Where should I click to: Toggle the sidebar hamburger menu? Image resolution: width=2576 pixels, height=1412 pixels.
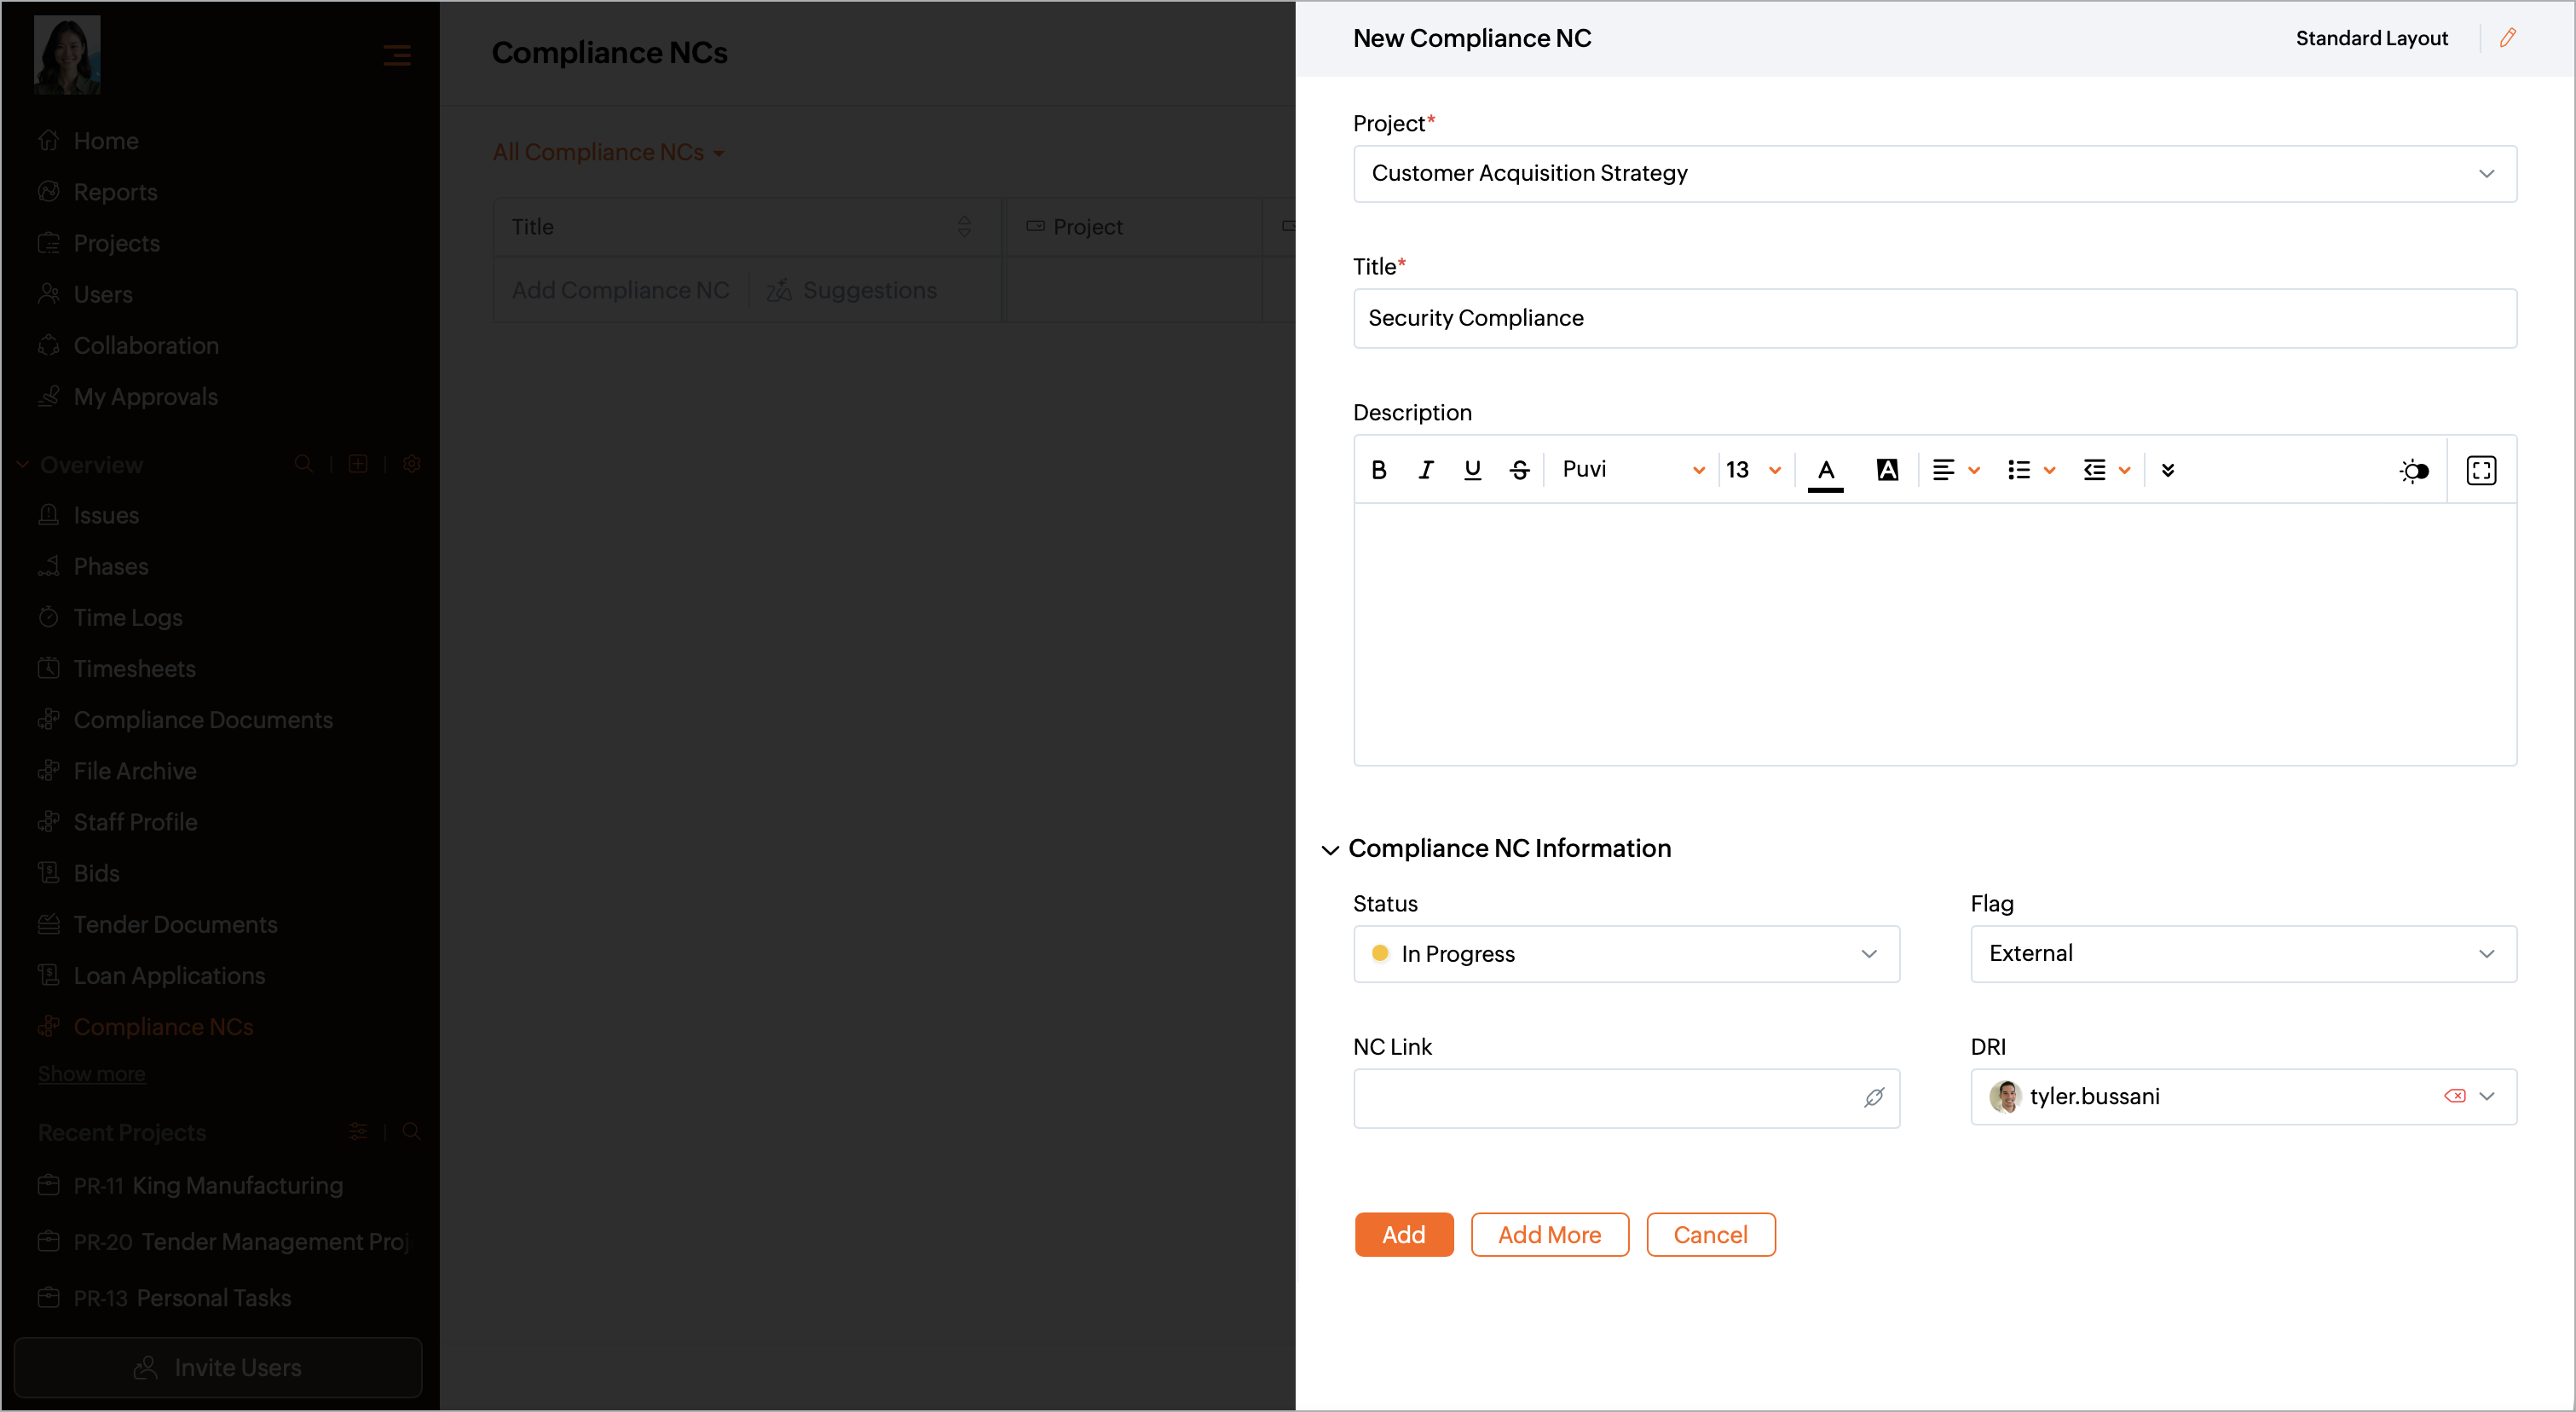tap(397, 55)
